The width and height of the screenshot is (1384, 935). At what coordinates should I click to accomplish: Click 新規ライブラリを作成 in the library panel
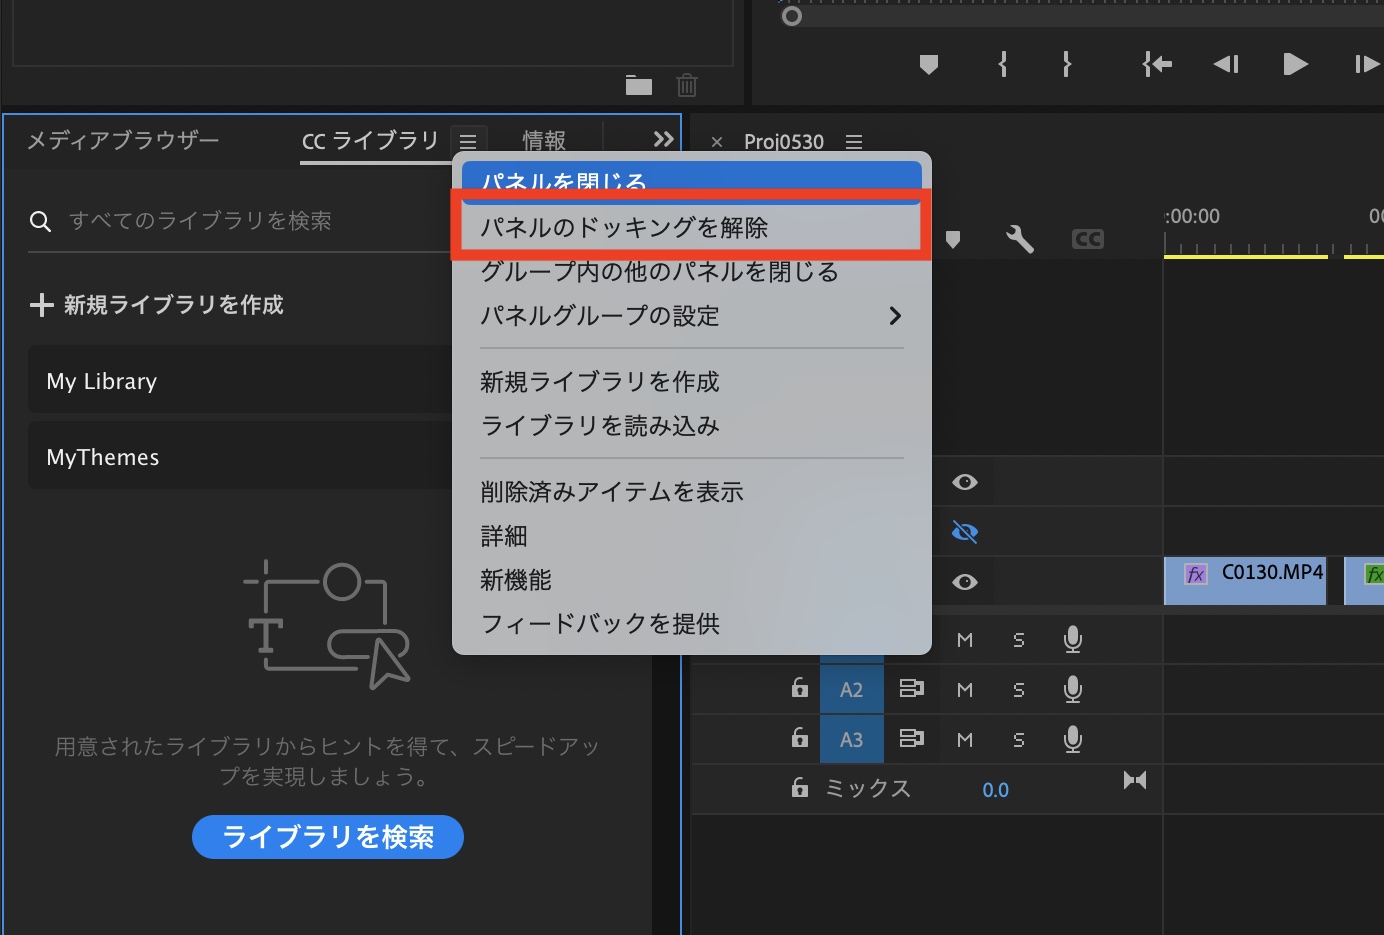[x=157, y=305]
